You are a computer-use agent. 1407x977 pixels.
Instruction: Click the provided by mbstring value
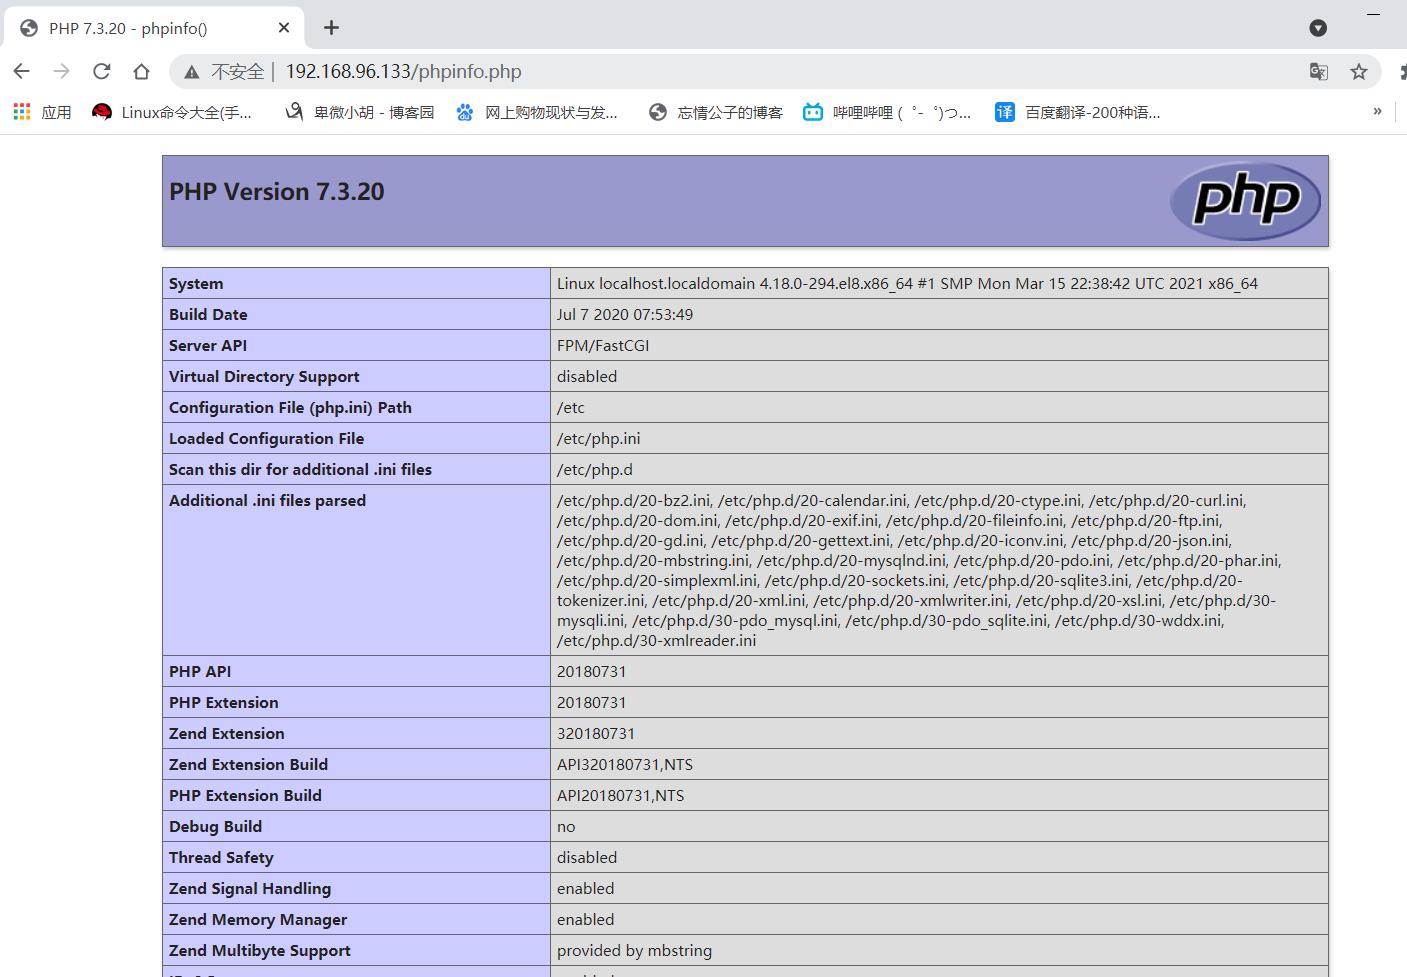coord(635,950)
